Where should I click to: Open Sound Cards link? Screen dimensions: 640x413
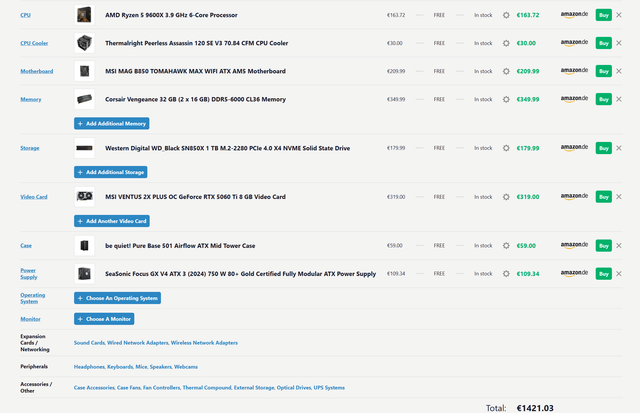click(x=89, y=343)
